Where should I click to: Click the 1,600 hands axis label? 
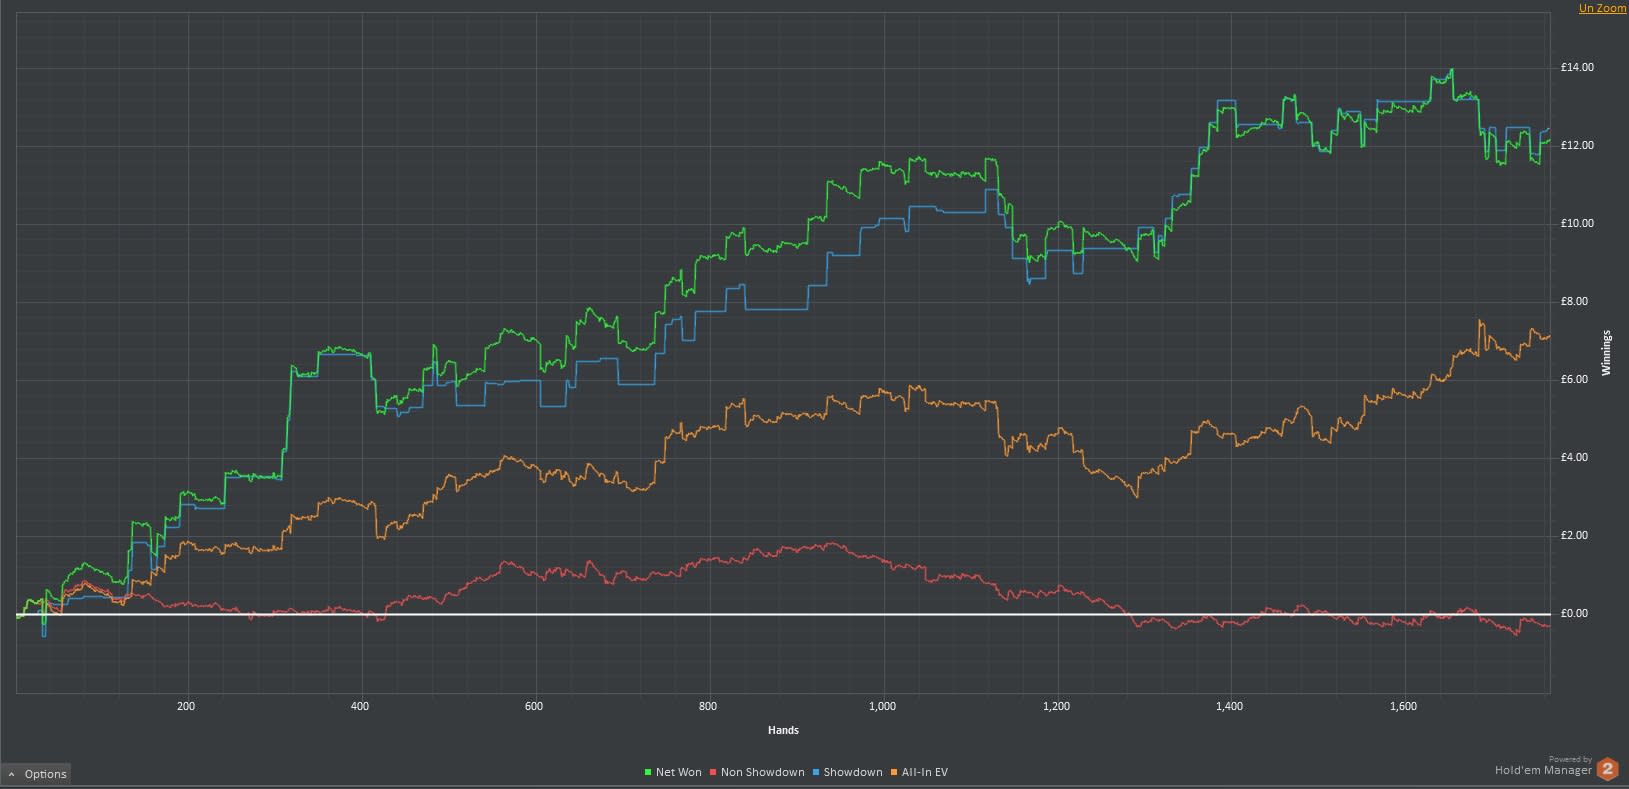click(x=1404, y=707)
